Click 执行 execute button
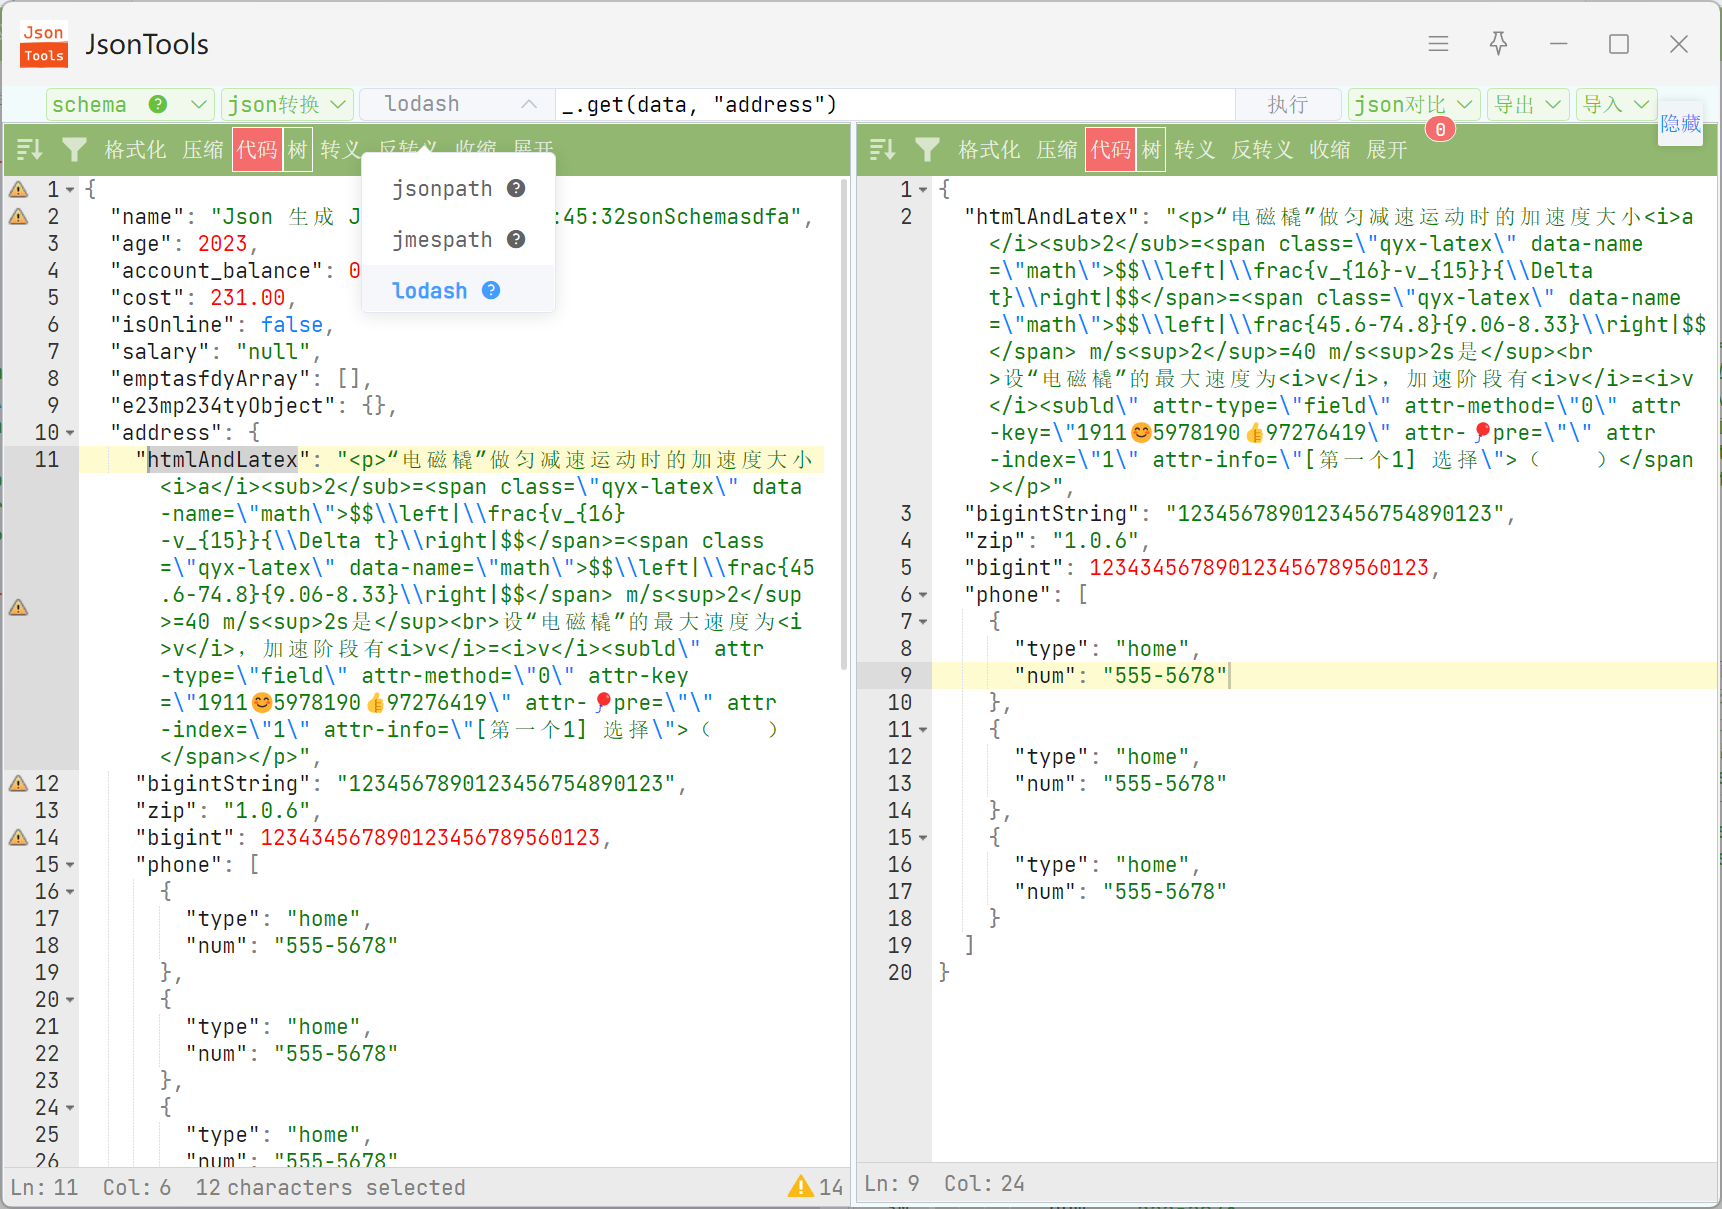This screenshot has height=1209, width=1722. [1288, 104]
